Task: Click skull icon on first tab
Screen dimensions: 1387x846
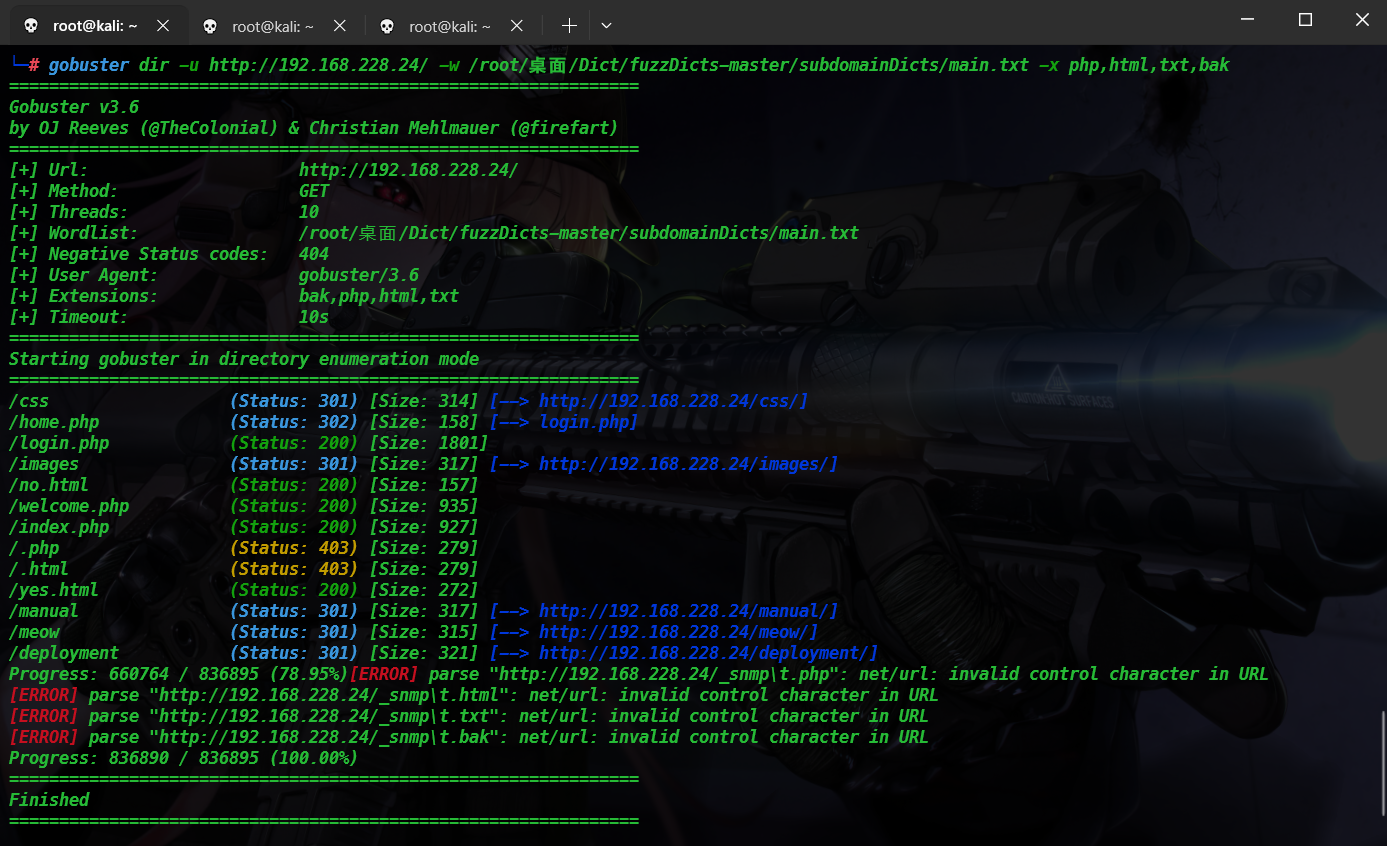Action: [x=31, y=26]
